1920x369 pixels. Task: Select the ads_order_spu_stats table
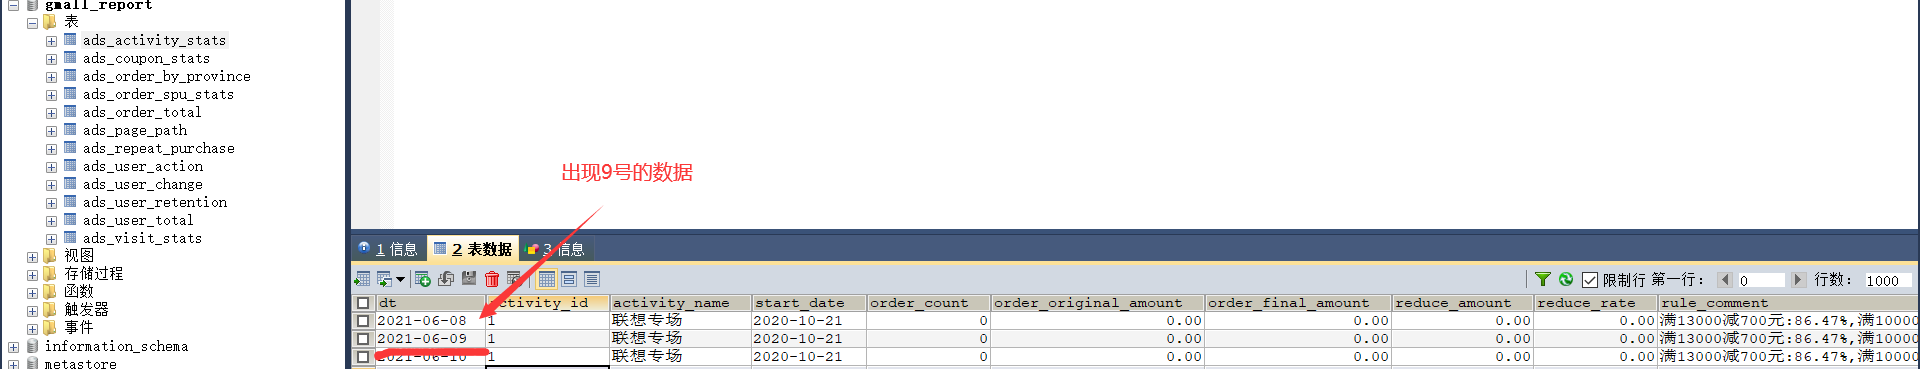(x=158, y=94)
